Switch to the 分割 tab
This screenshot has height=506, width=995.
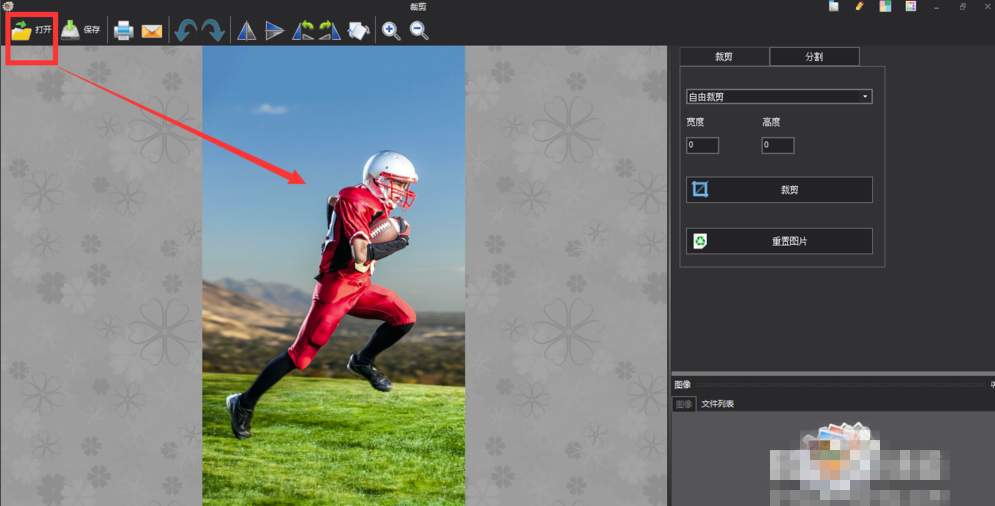(x=814, y=57)
